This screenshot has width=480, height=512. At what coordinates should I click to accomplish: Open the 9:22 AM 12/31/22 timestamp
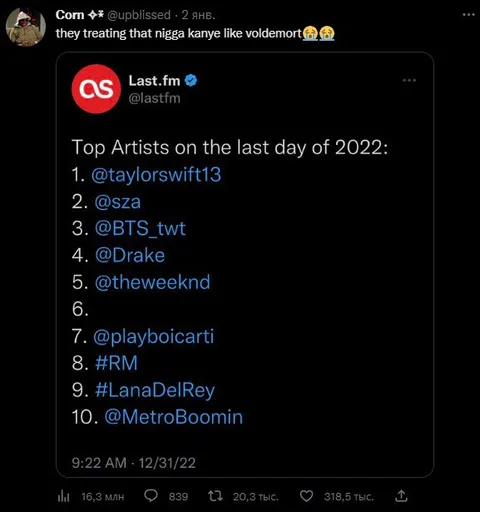pos(134,463)
